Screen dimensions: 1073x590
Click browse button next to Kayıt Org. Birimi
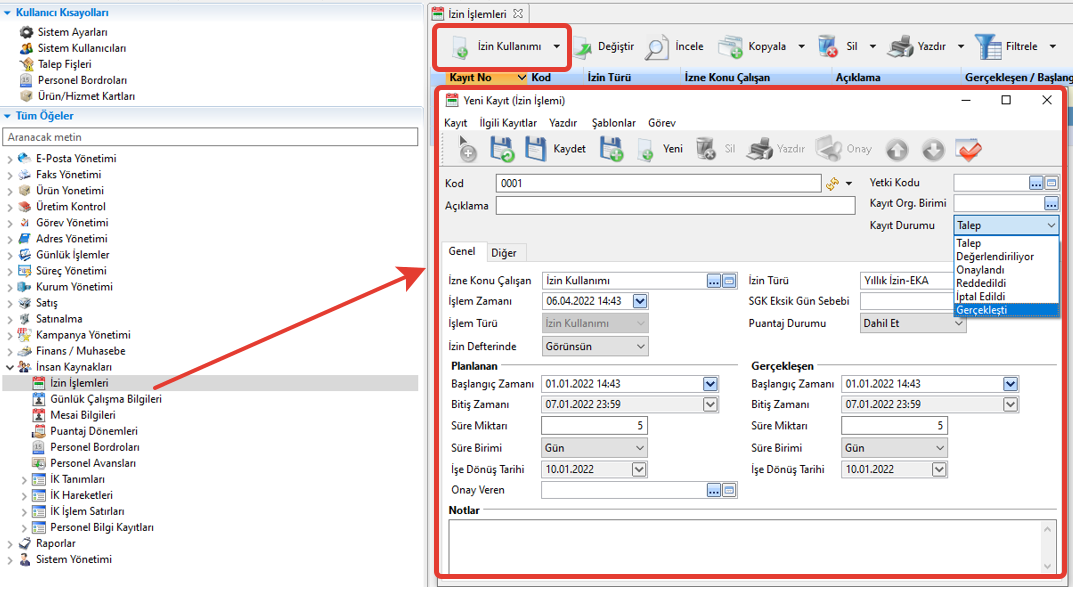1051,203
